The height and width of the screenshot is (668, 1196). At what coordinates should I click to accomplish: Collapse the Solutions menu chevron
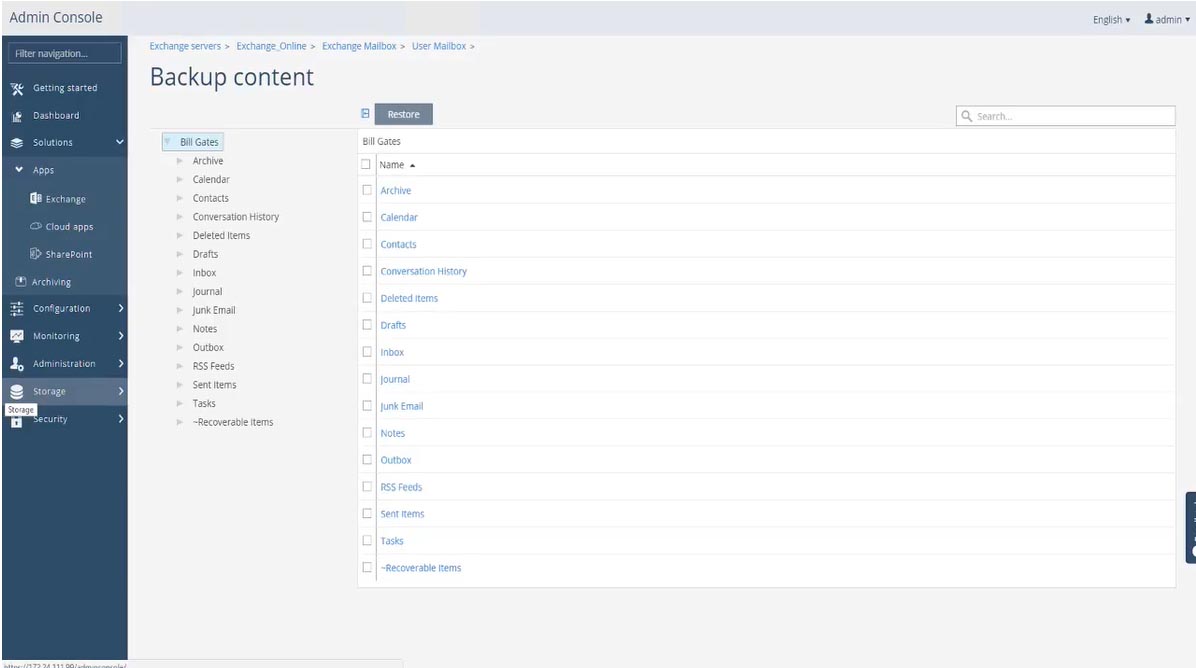point(120,142)
